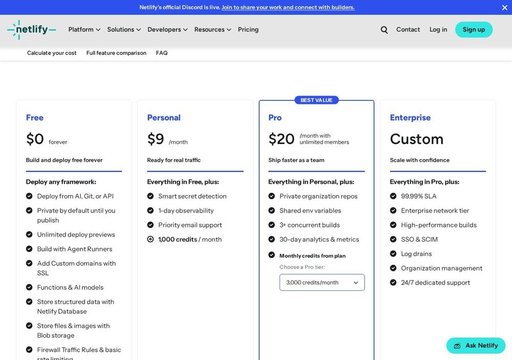Click checkmark beside Deploy from AI, Git, or API
This screenshot has width=512, height=360.
coord(29,196)
